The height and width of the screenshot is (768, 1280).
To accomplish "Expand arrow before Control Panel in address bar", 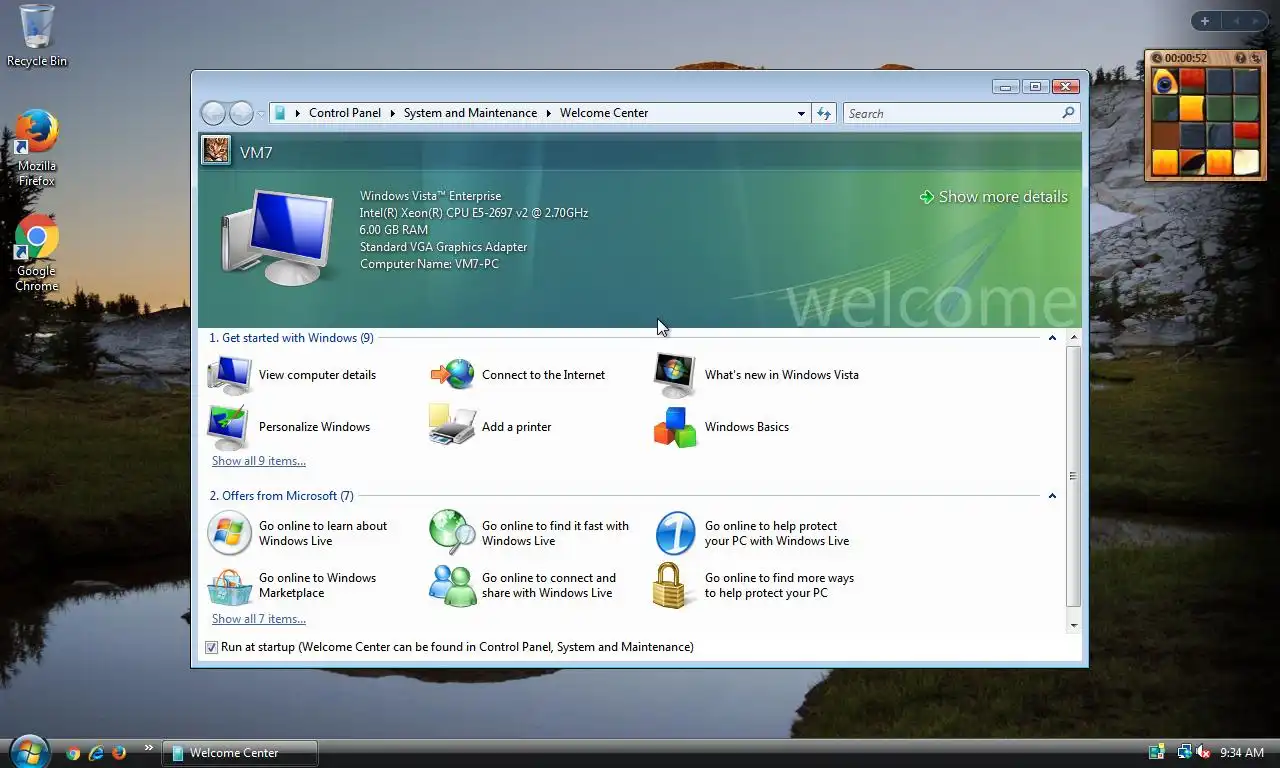I will [x=297, y=113].
